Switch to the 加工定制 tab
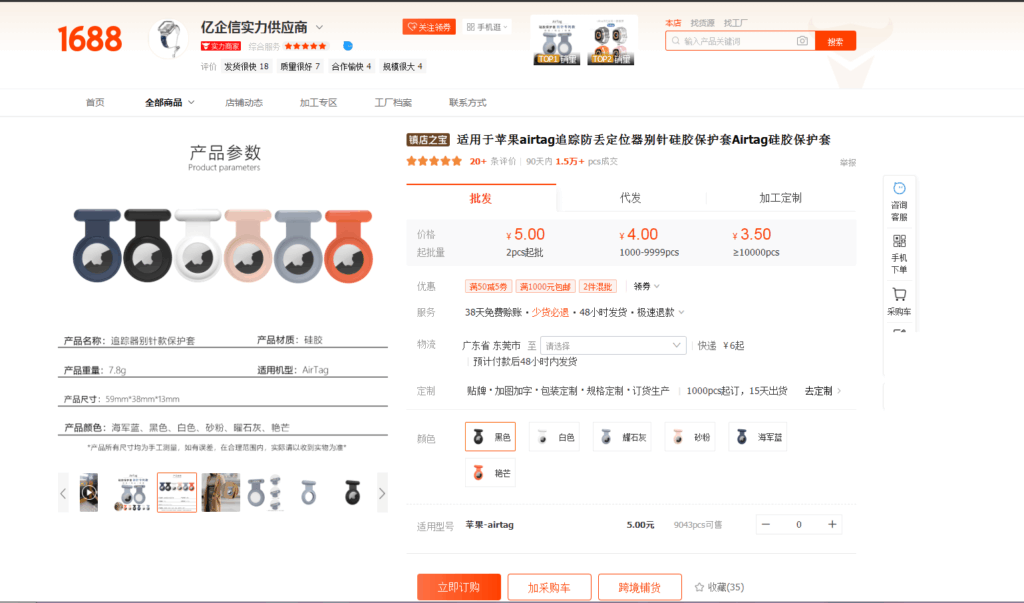Viewport: 1024px width, 603px height. click(780, 198)
